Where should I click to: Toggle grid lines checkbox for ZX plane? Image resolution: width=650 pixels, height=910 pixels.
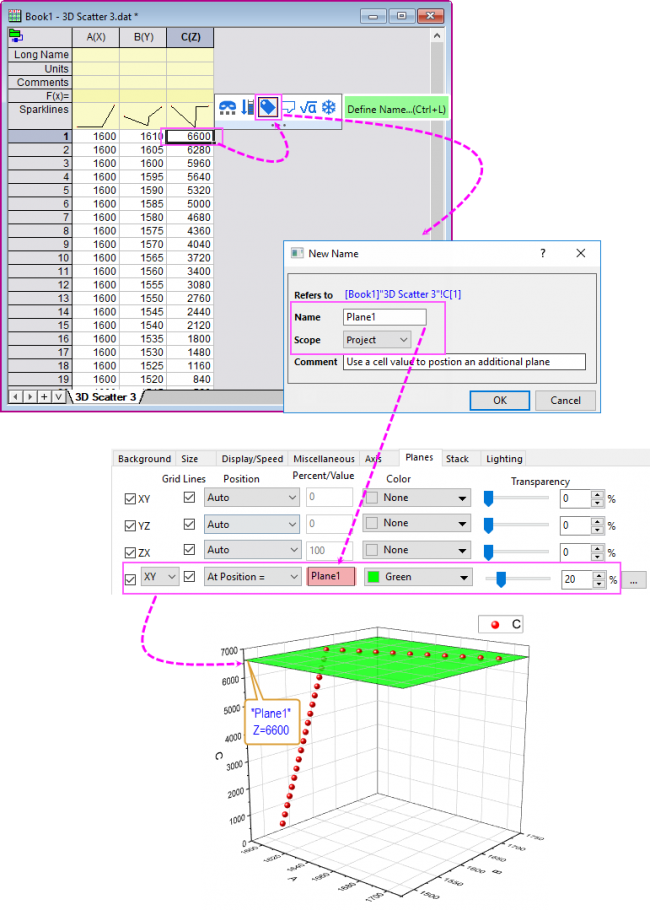189,550
